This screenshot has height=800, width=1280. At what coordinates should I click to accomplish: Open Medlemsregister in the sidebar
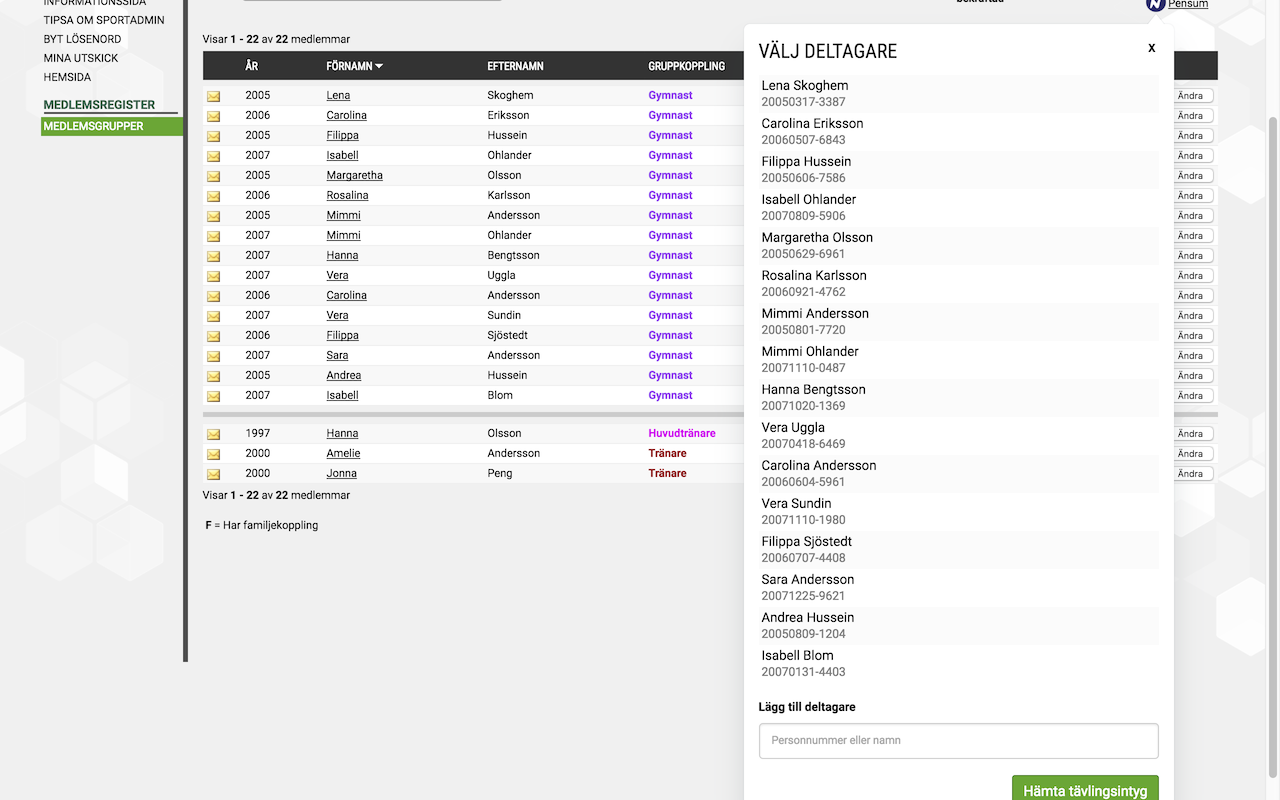pos(99,105)
